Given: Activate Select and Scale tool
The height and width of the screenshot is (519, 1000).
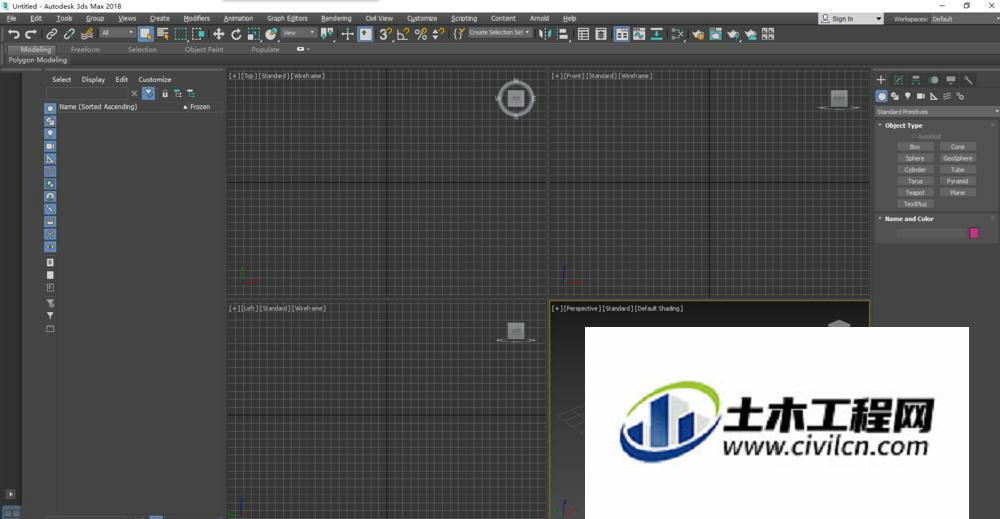Looking at the screenshot, I should [254, 34].
